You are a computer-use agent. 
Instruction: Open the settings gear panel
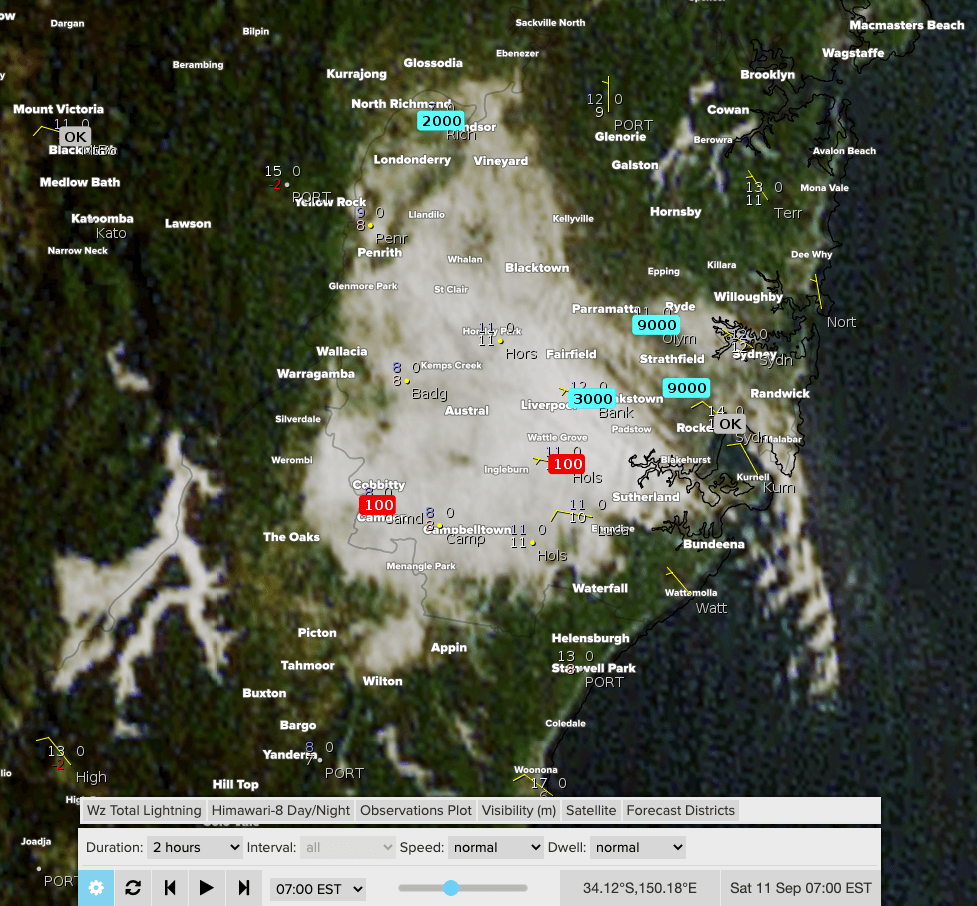coord(96,887)
